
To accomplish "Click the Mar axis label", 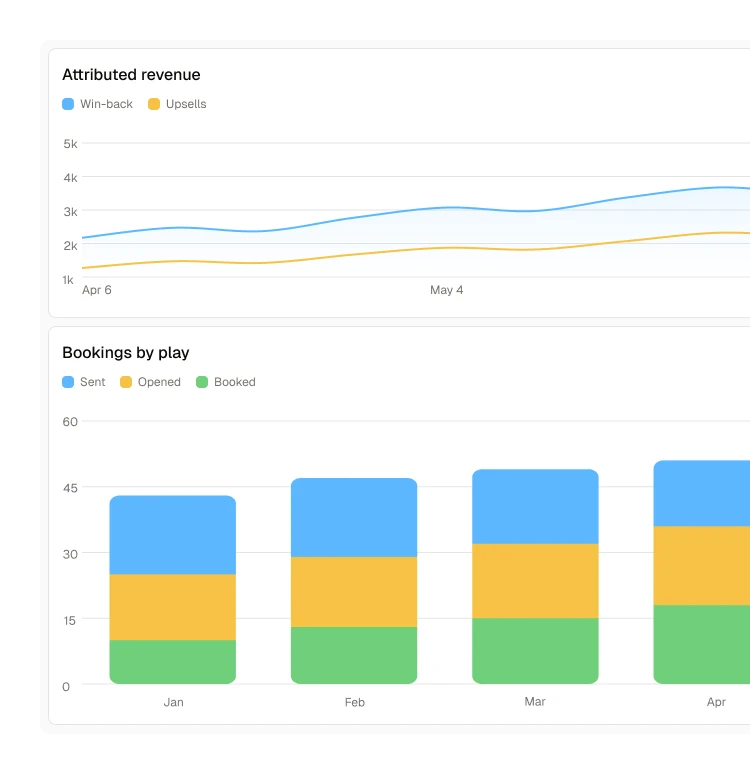I will tap(535, 701).
